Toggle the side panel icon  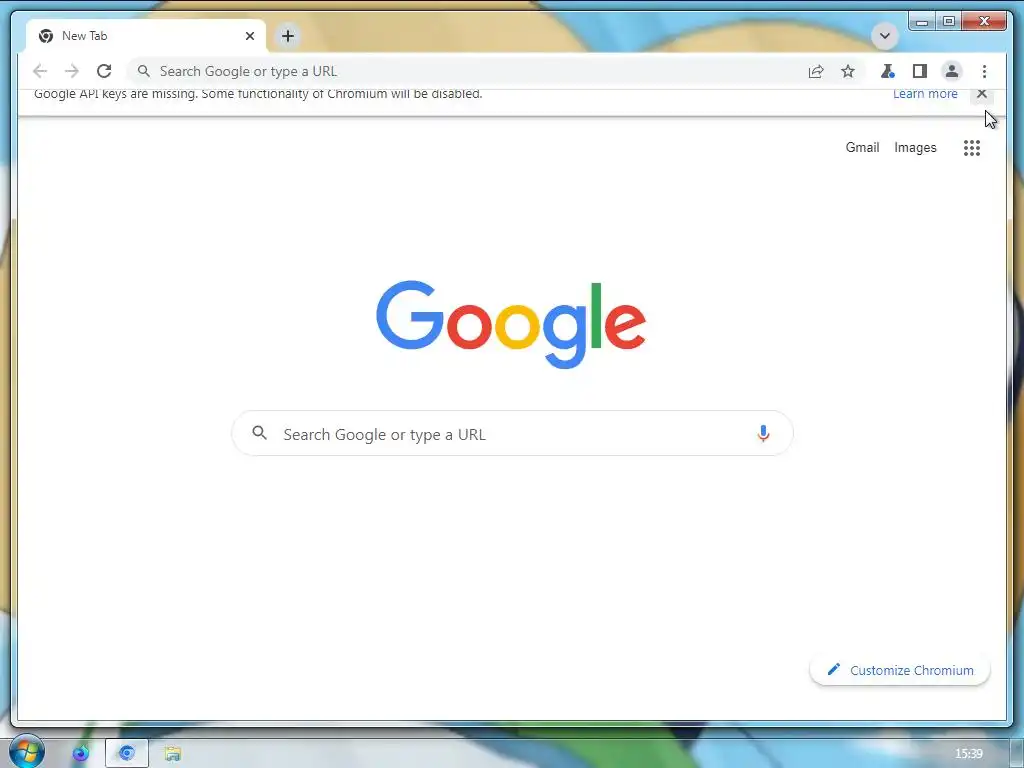[920, 71]
